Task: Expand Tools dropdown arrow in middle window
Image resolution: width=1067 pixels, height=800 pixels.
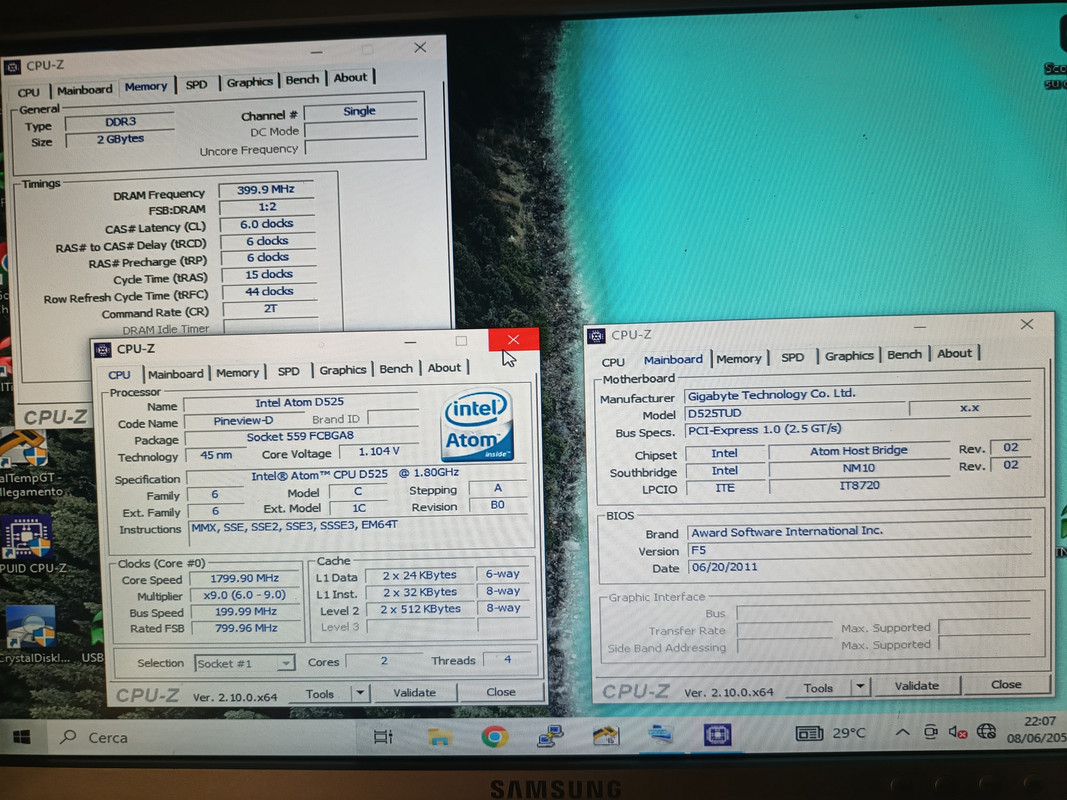Action: (x=360, y=693)
